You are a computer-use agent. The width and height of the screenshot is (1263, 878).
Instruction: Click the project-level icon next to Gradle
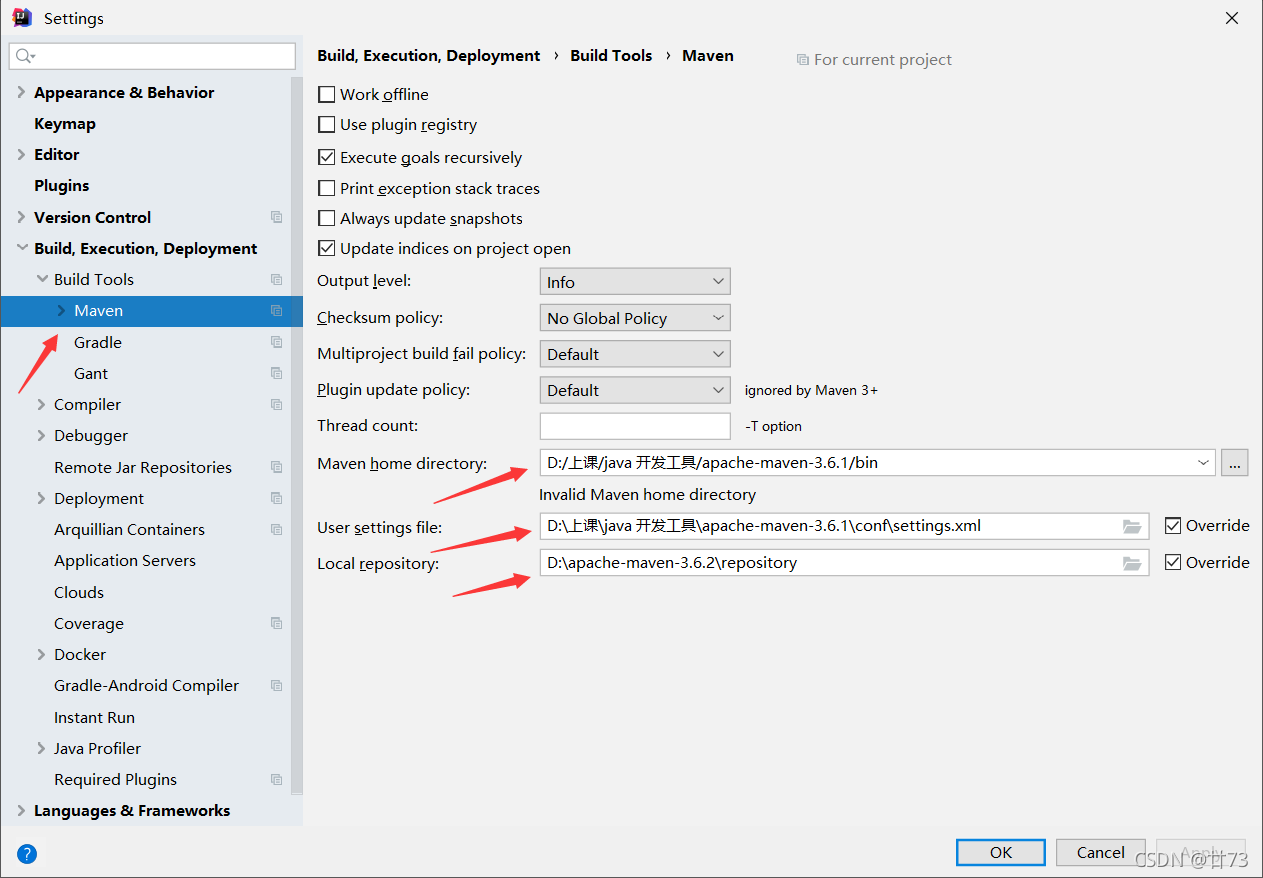coord(277,342)
